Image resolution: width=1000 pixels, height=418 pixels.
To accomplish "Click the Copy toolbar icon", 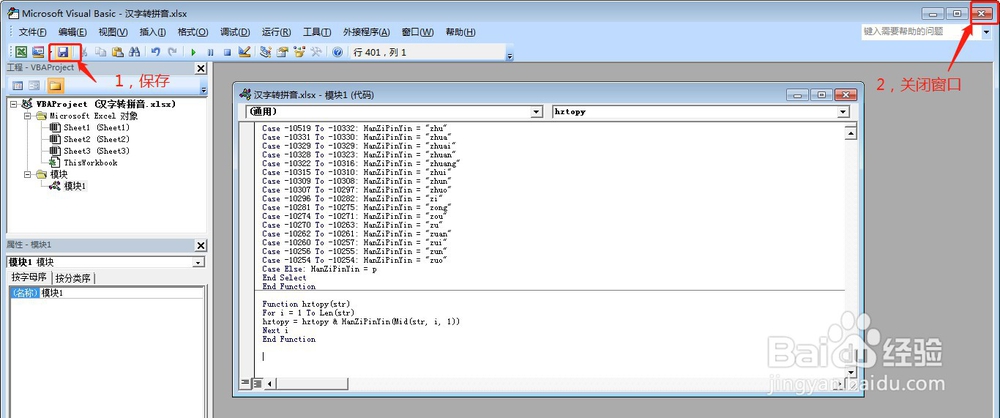I will (100, 52).
